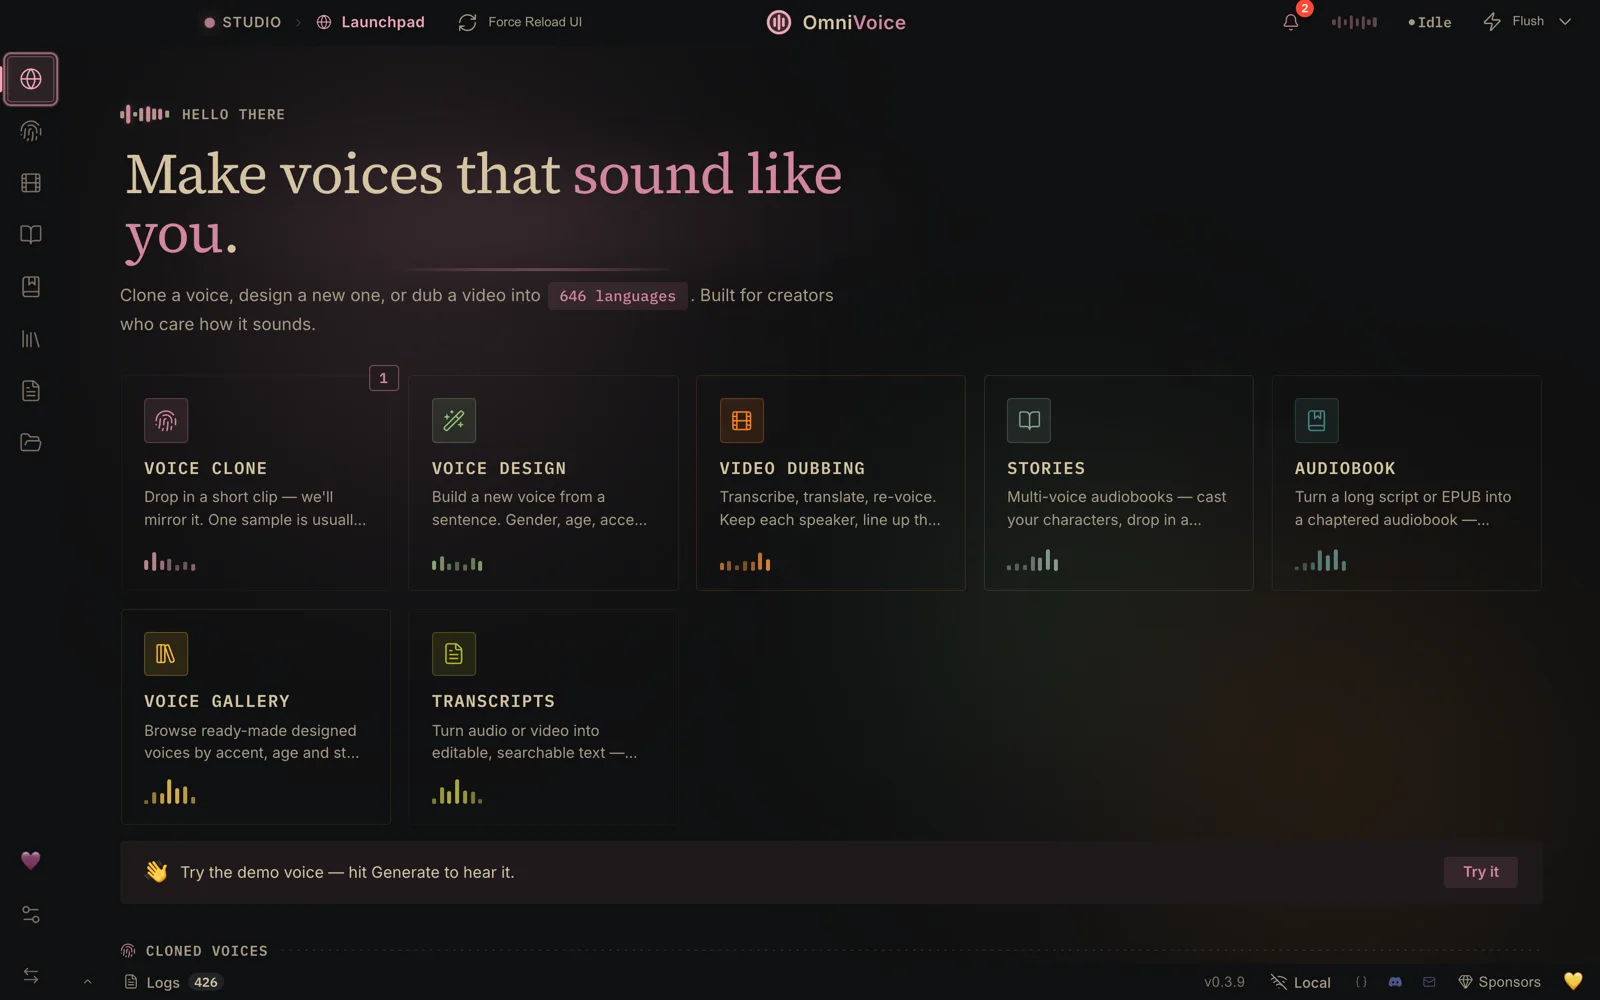The image size is (1600, 1000).
Task: Click the v0.3.9 version label
Action: 1224,982
